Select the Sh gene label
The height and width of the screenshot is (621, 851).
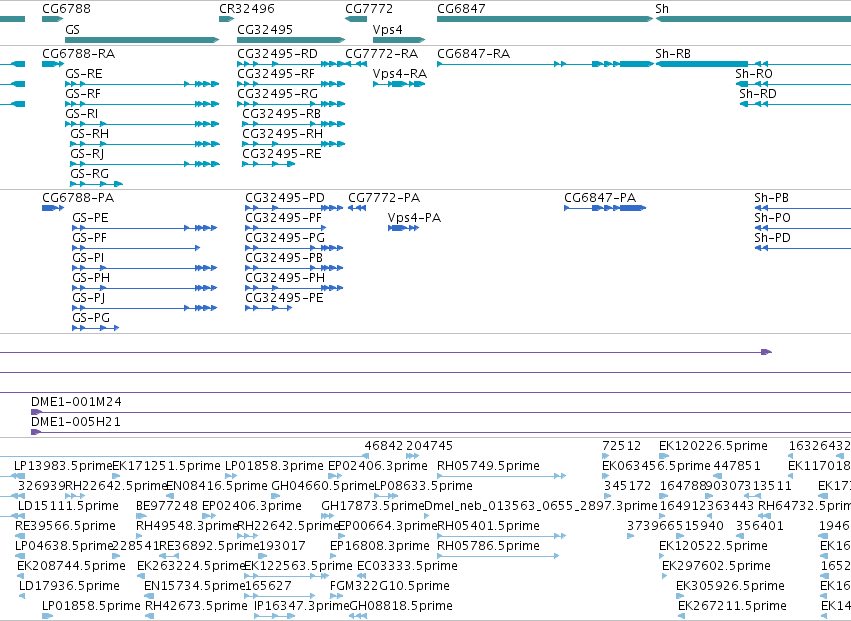[662, 9]
